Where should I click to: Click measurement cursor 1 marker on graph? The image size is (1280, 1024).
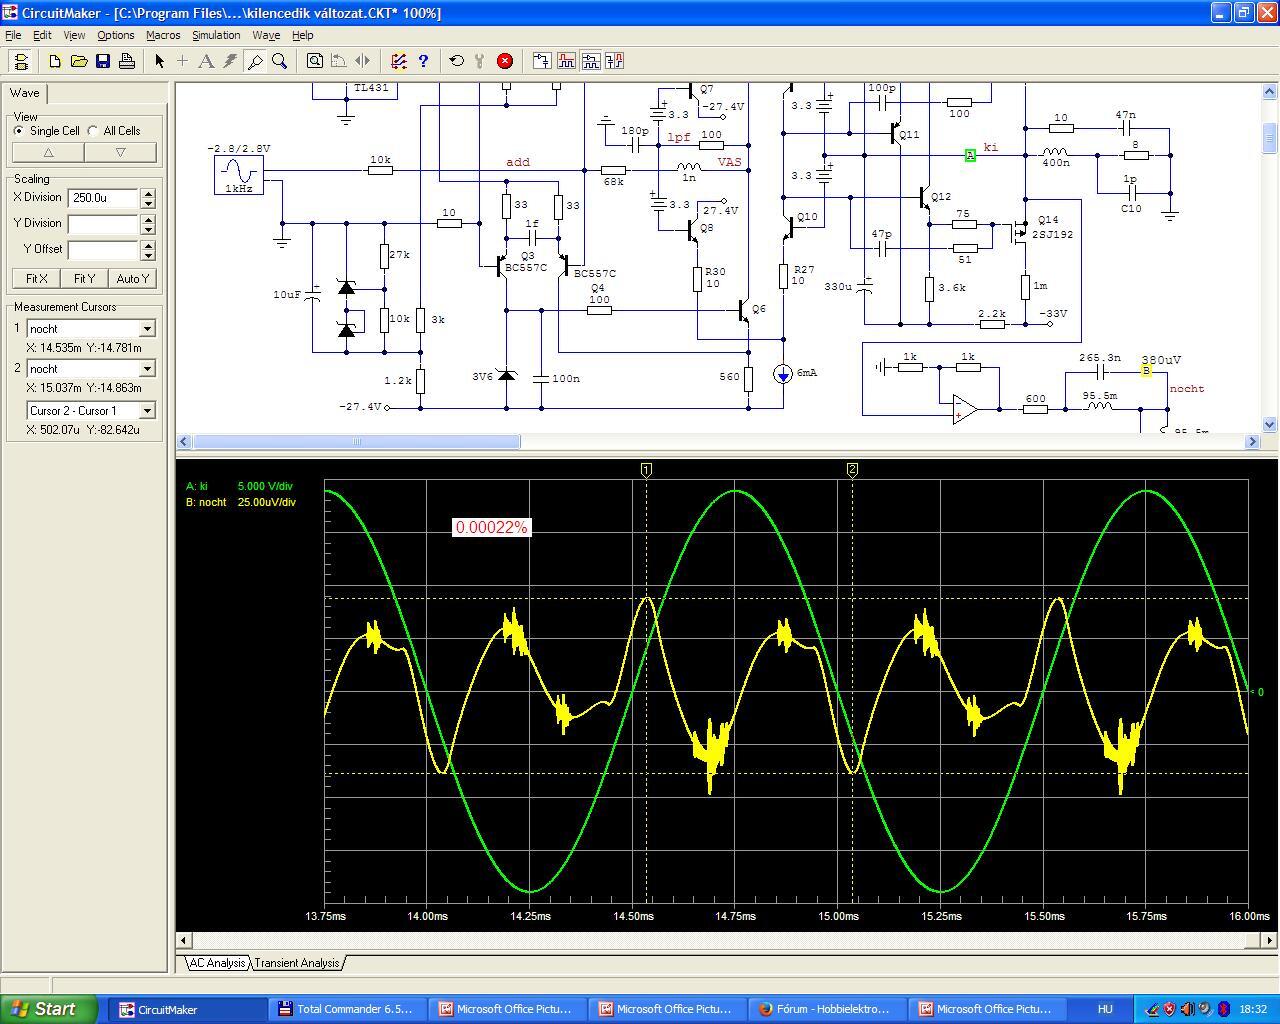[x=646, y=470]
